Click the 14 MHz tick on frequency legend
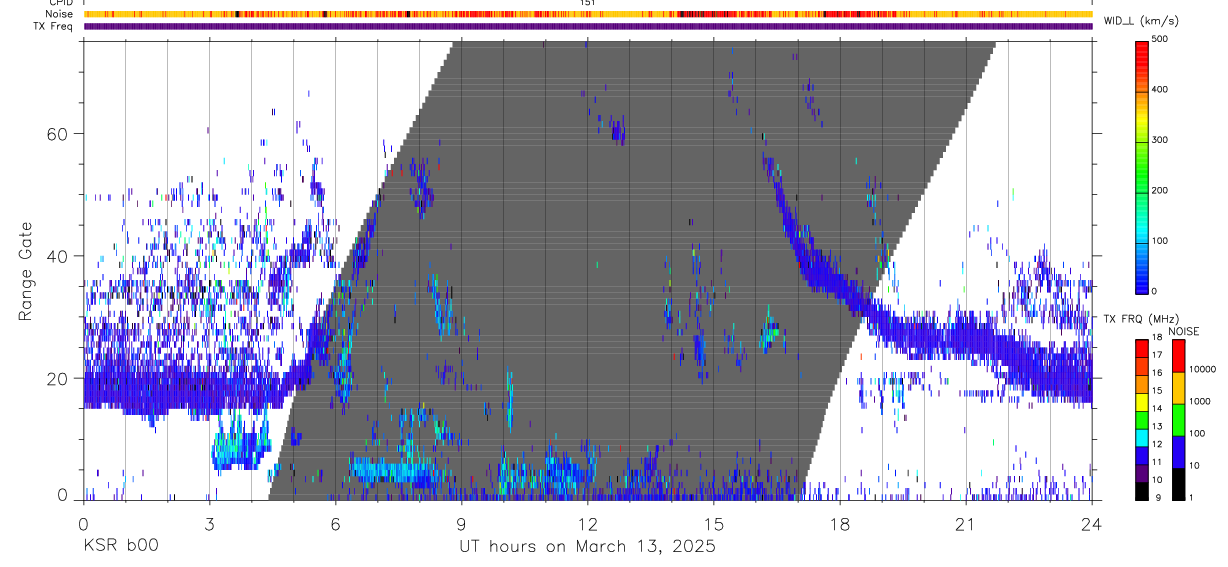1228x567 pixels. pyautogui.click(x=1158, y=408)
